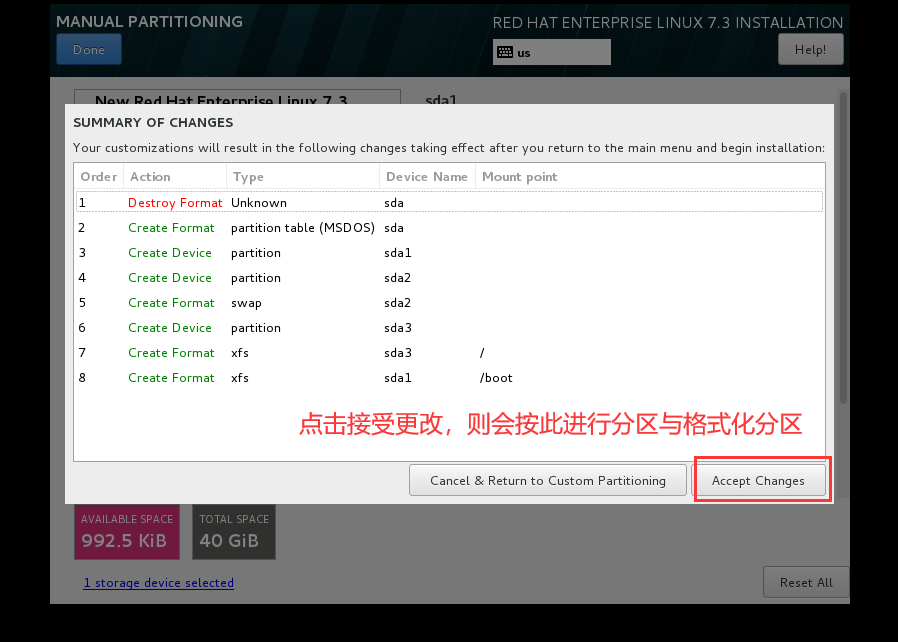This screenshot has width=898, height=642.
Task: Click the Accept Changes button
Action: coord(758,480)
